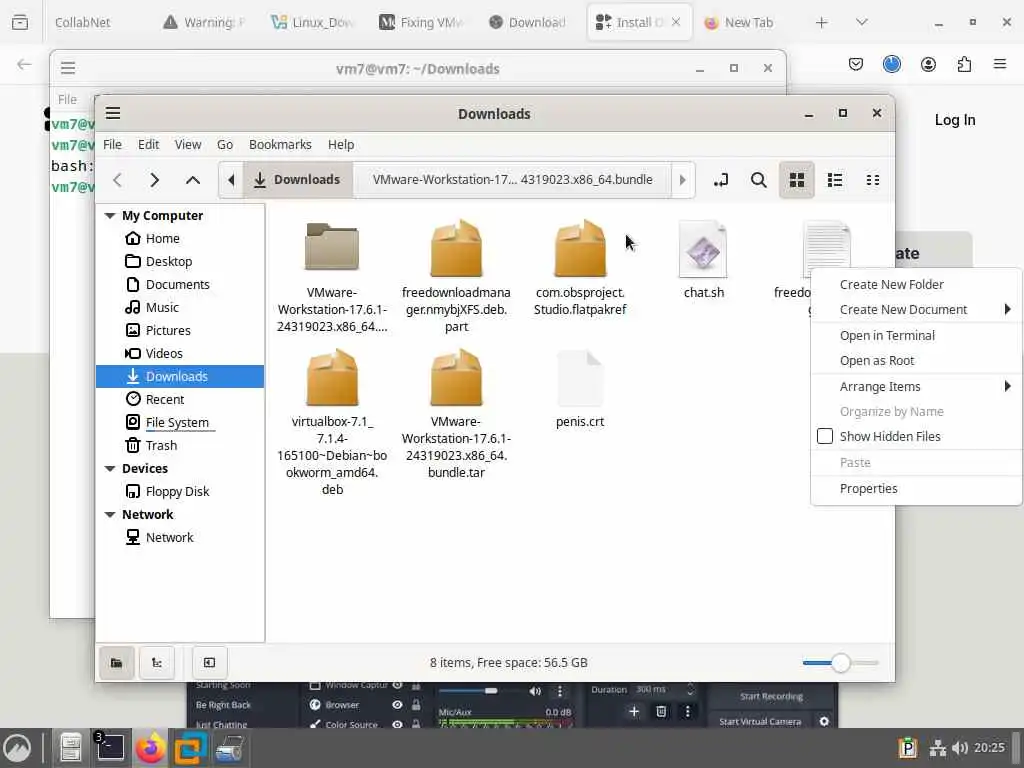Collapse the My Computer section
Viewport: 1024px width, 768px height.
pos(110,216)
